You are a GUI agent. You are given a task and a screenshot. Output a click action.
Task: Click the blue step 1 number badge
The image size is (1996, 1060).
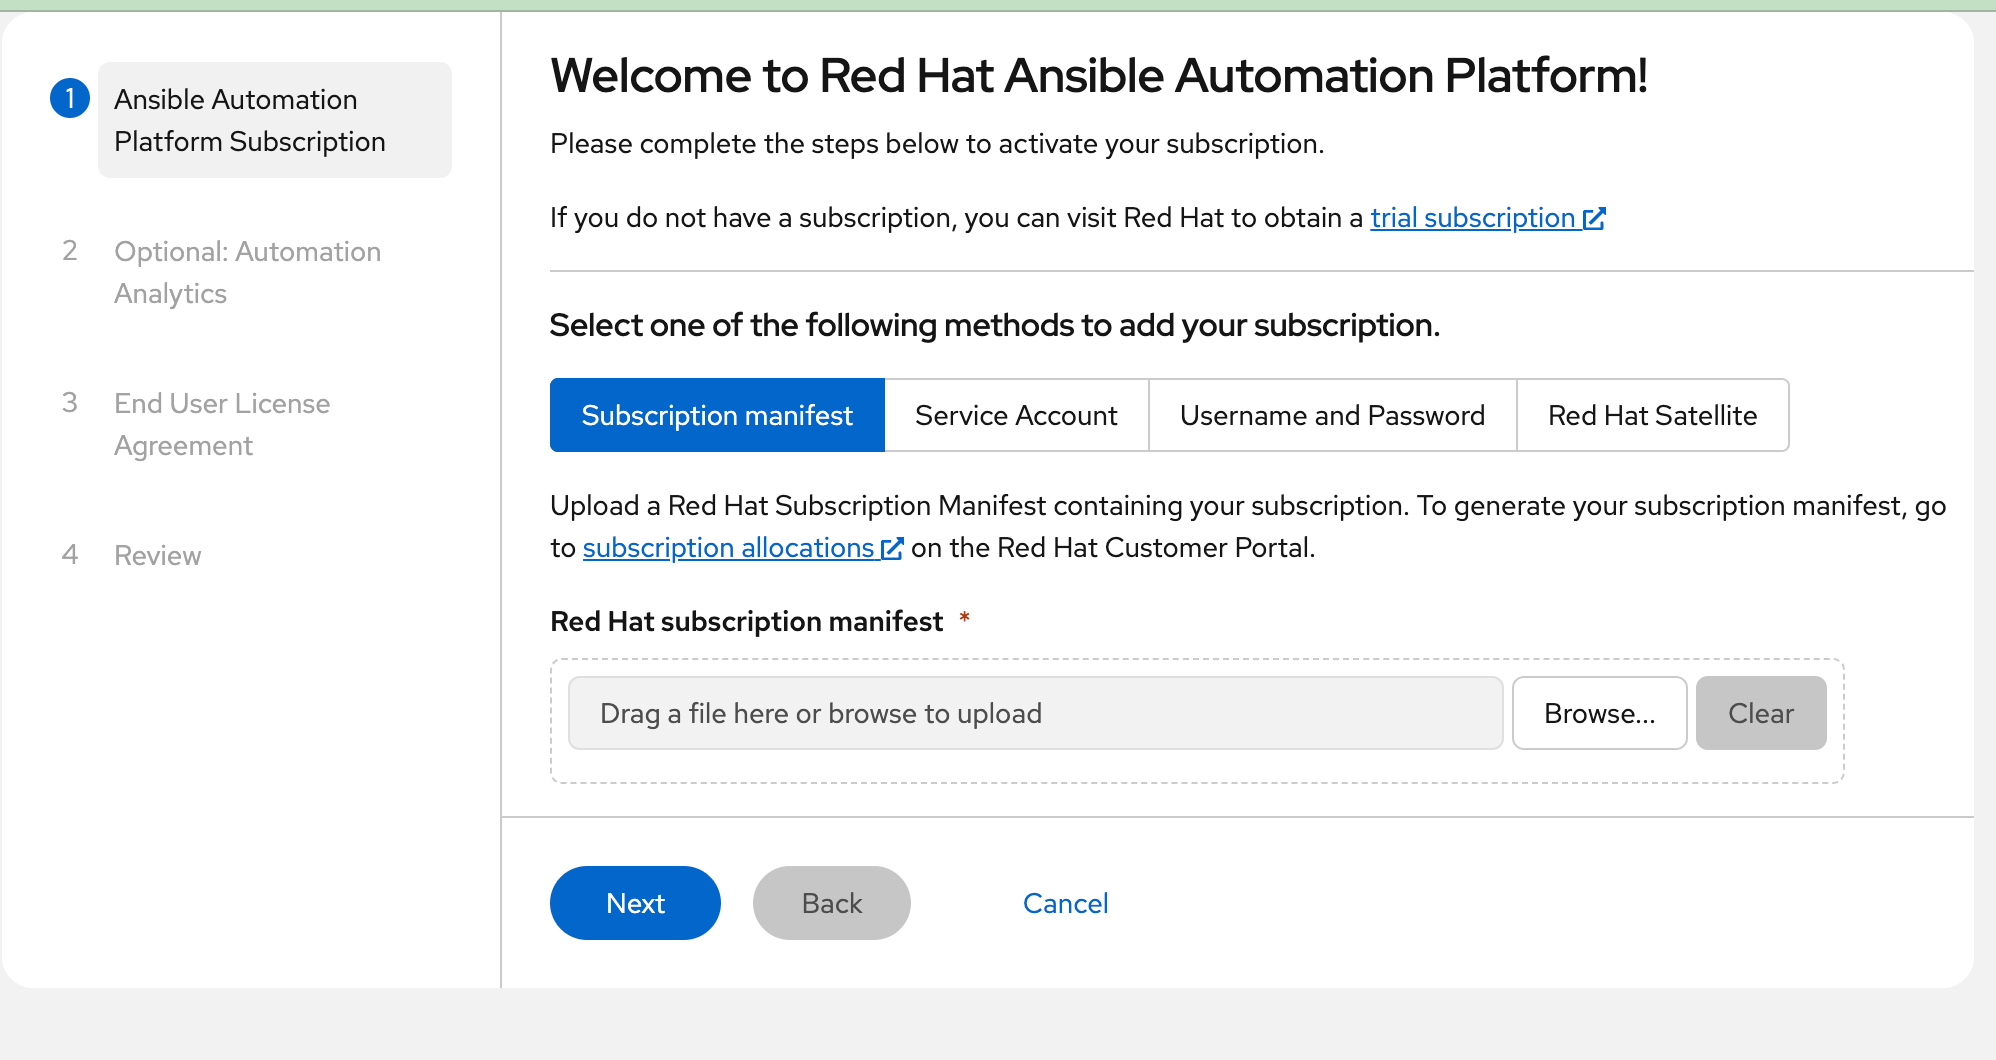pos(69,98)
